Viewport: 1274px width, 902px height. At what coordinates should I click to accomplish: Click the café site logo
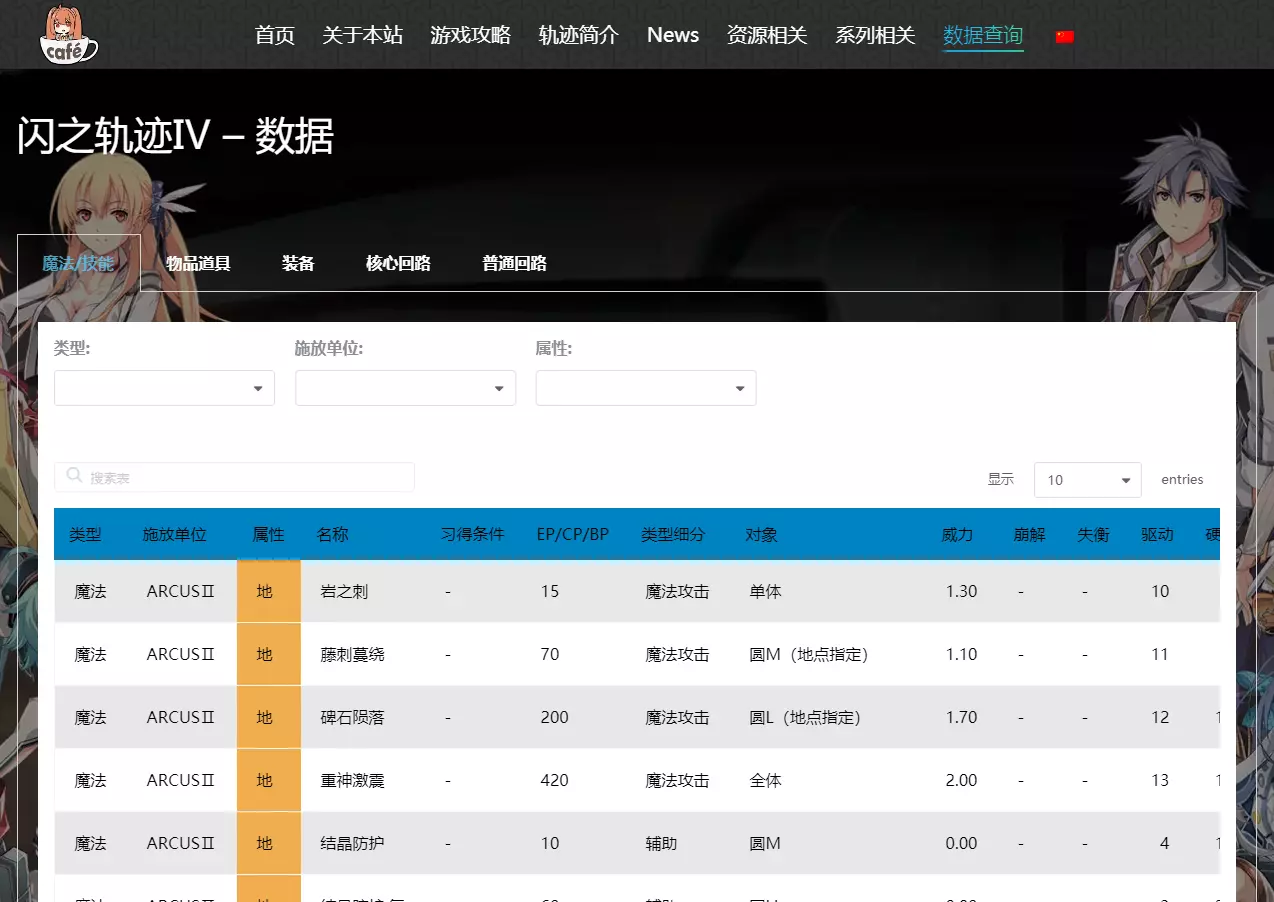point(68,34)
